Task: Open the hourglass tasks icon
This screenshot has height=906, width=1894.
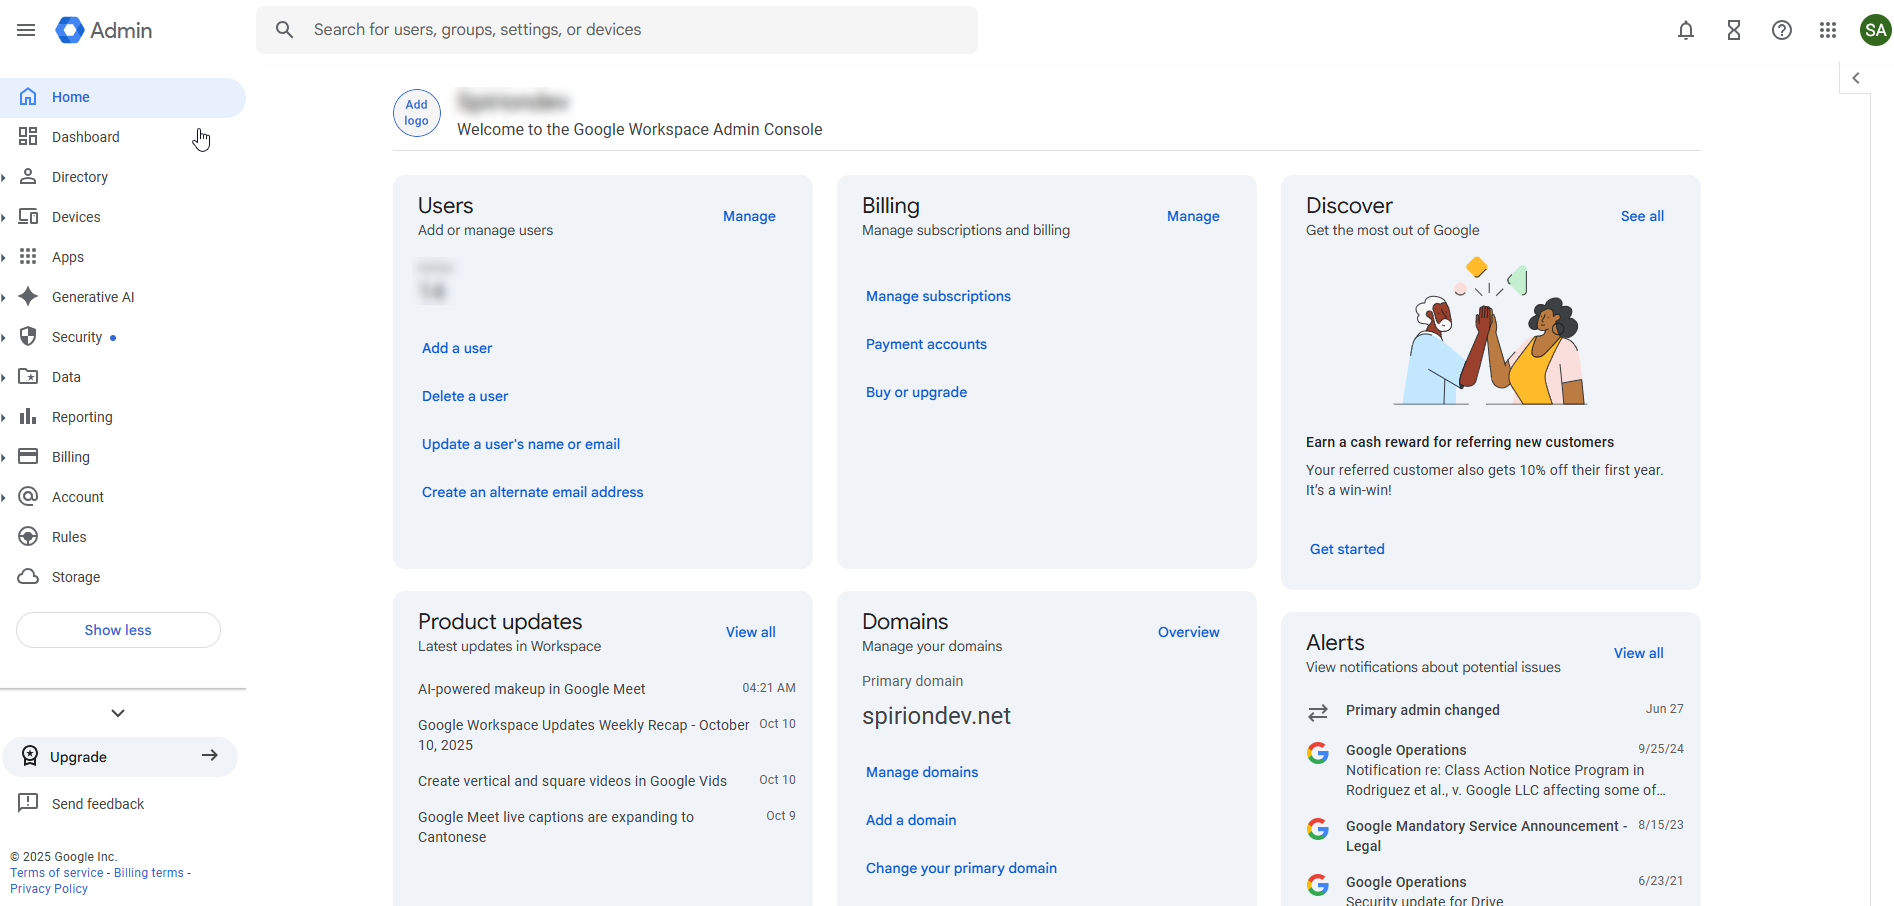Action: pos(1734,30)
